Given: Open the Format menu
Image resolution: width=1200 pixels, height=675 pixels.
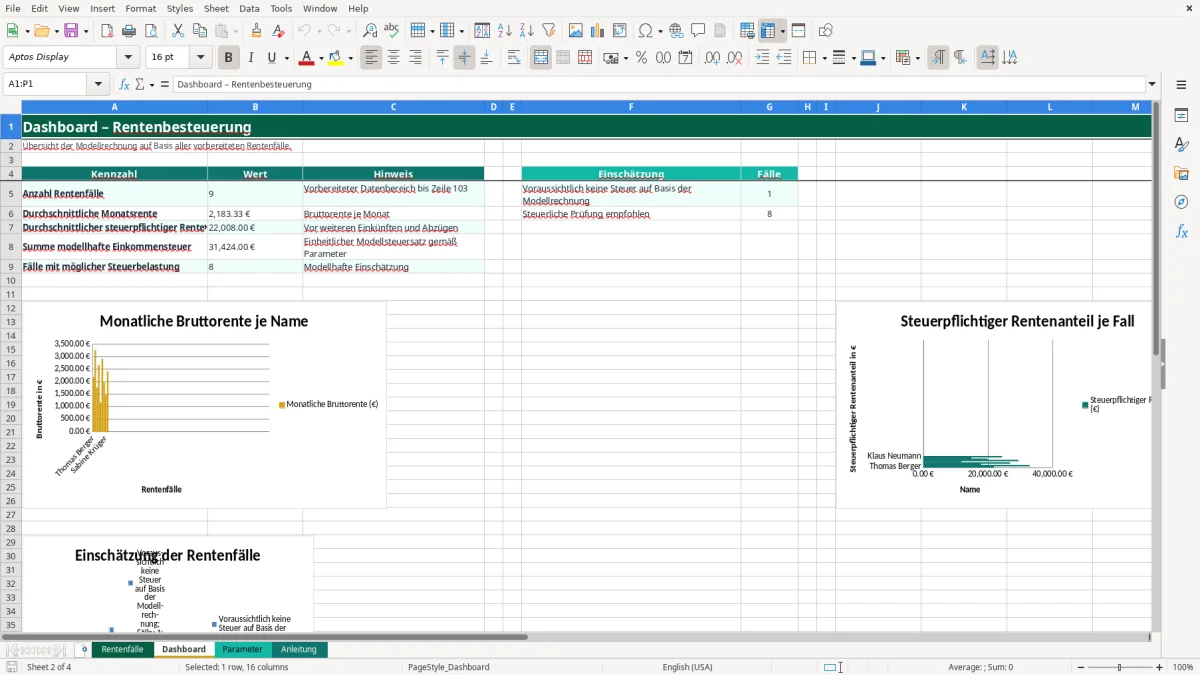Looking at the screenshot, I should tap(141, 8).
